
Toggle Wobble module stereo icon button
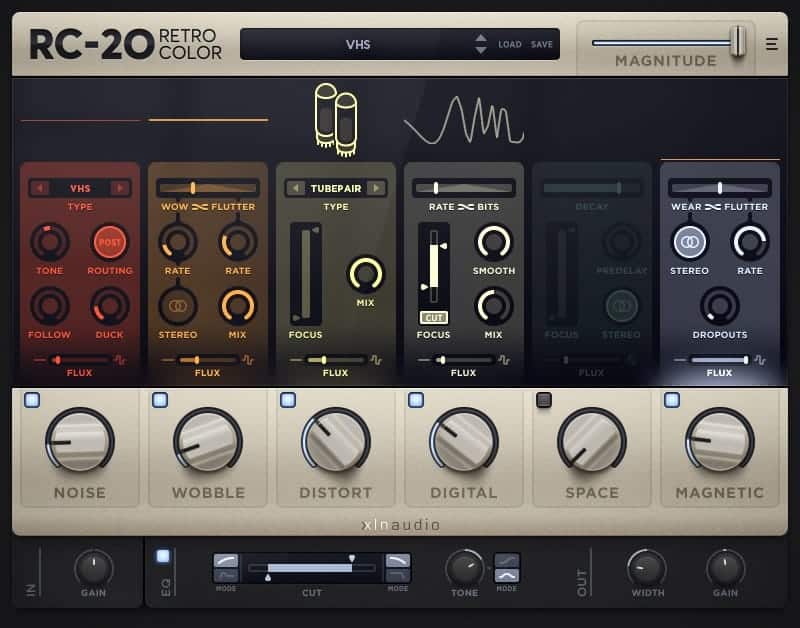[x=178, y=306]
